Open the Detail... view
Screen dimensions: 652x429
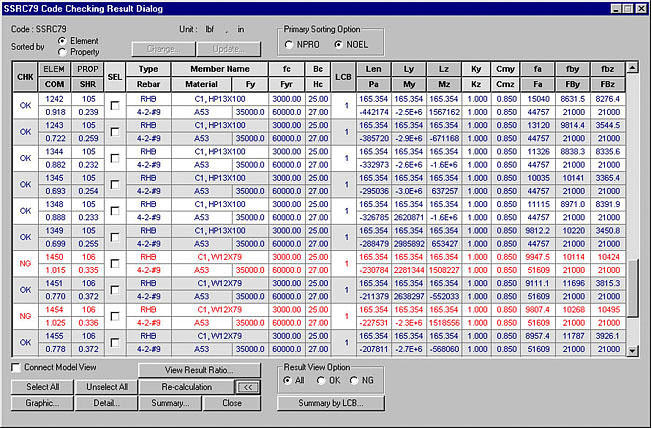tap(107, 403)
